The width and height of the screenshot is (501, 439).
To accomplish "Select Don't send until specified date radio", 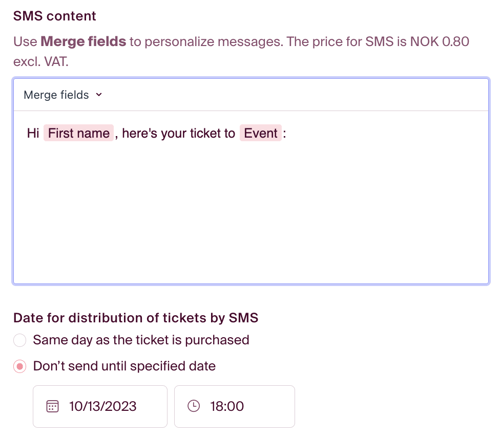I will (x=20, y=366).
